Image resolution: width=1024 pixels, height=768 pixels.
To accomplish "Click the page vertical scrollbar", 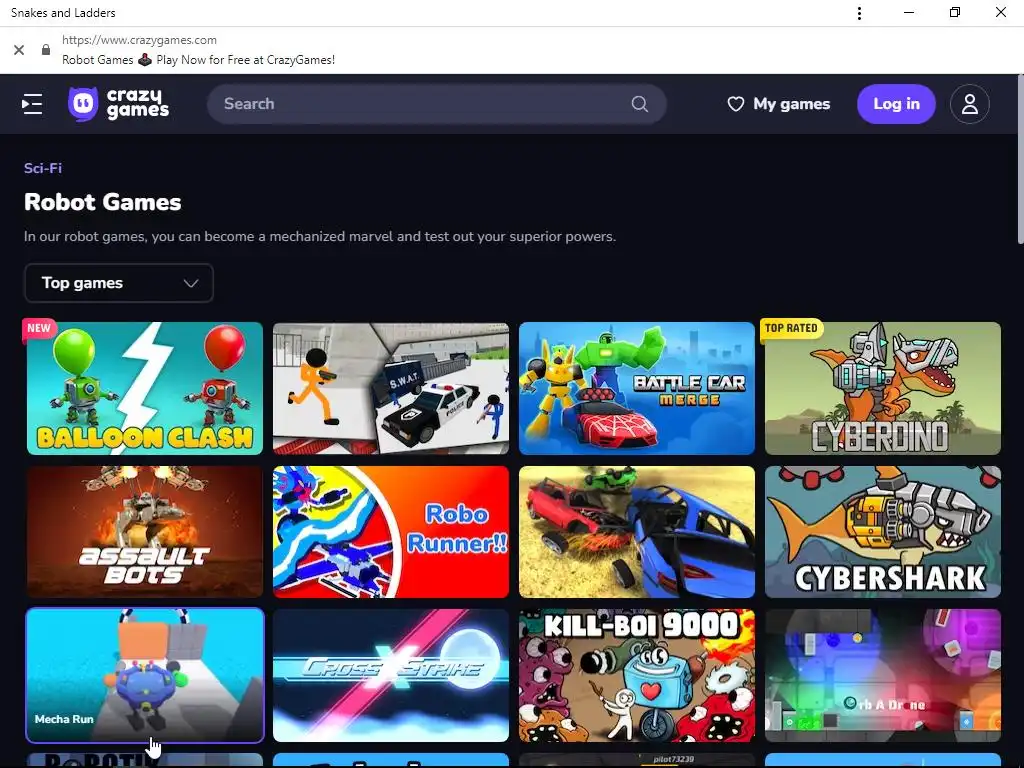I will 1020,160.
